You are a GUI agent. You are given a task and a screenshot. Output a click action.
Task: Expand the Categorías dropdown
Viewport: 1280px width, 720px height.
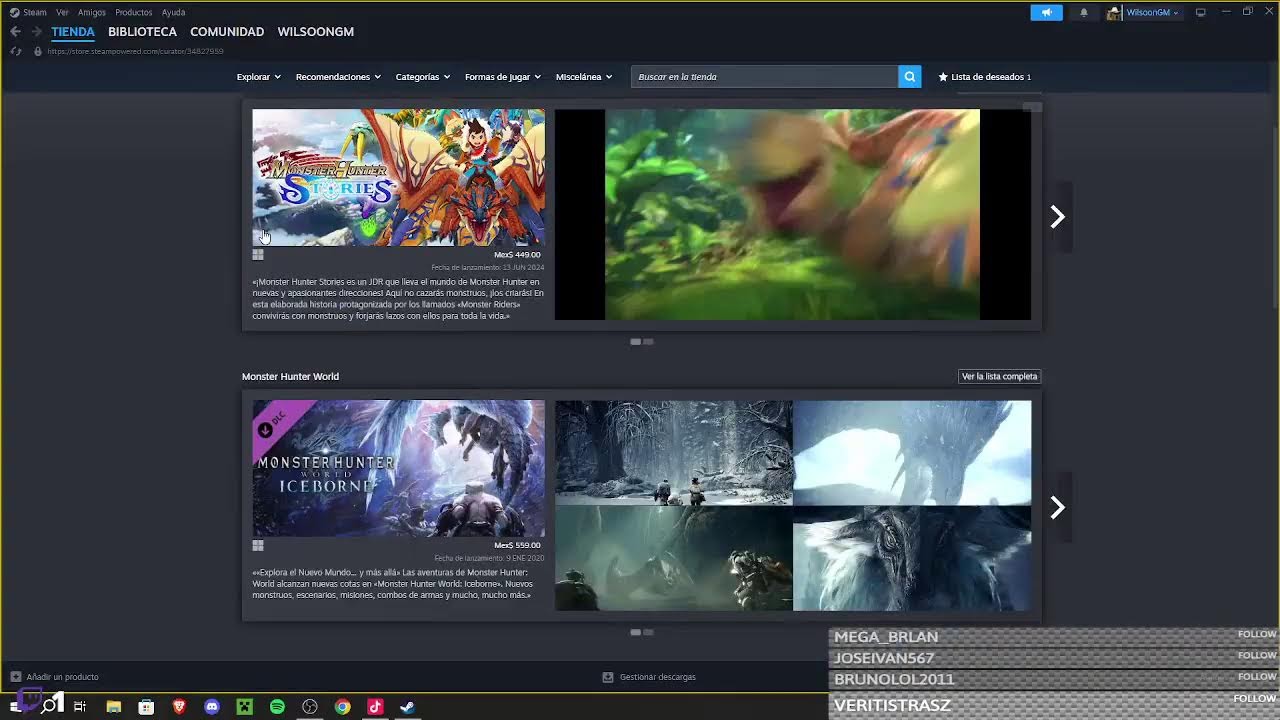423,77
